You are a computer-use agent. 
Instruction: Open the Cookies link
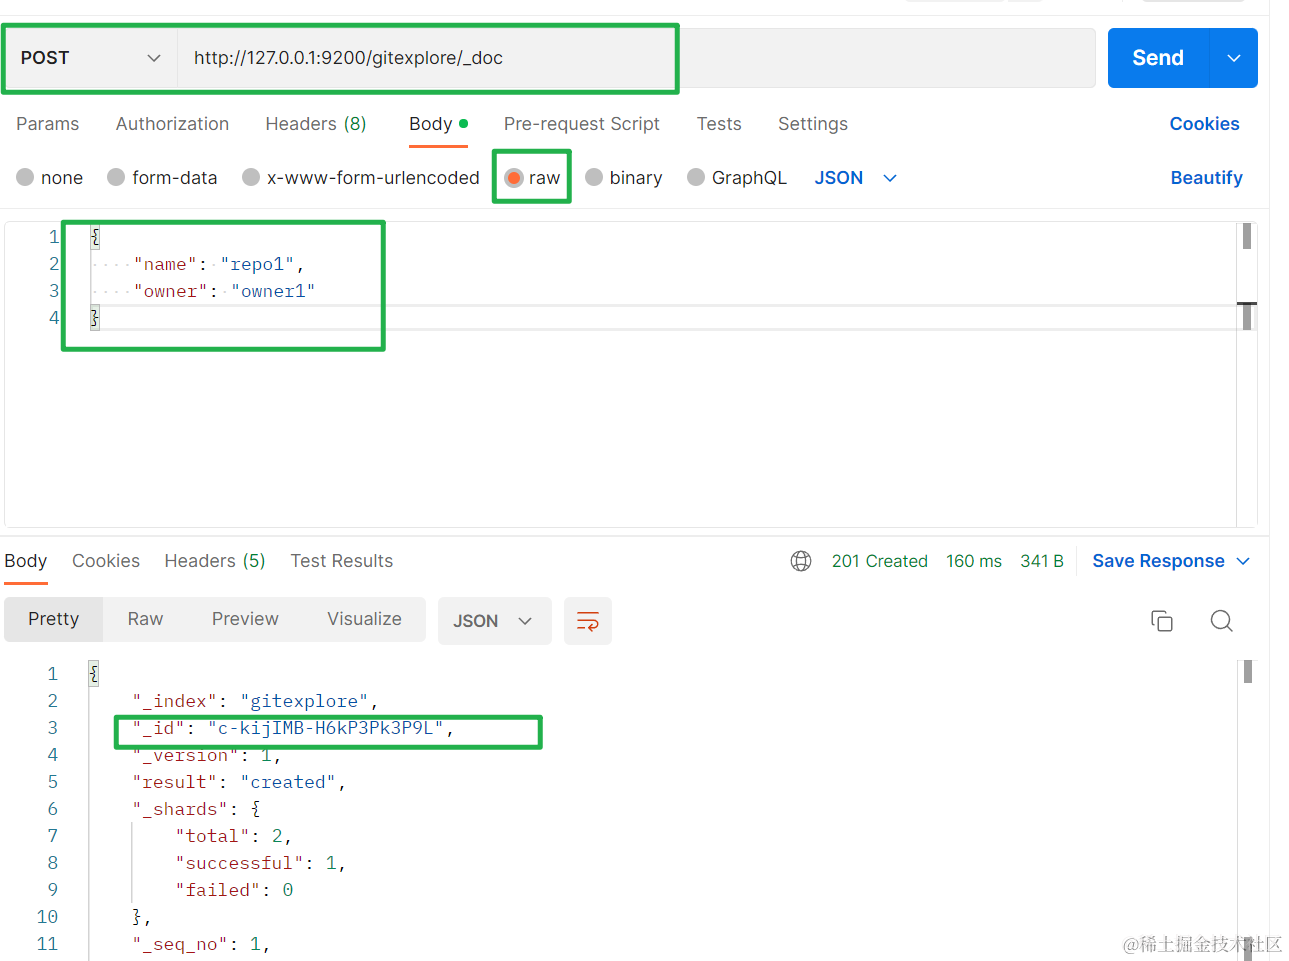(x=1204, y=124)
